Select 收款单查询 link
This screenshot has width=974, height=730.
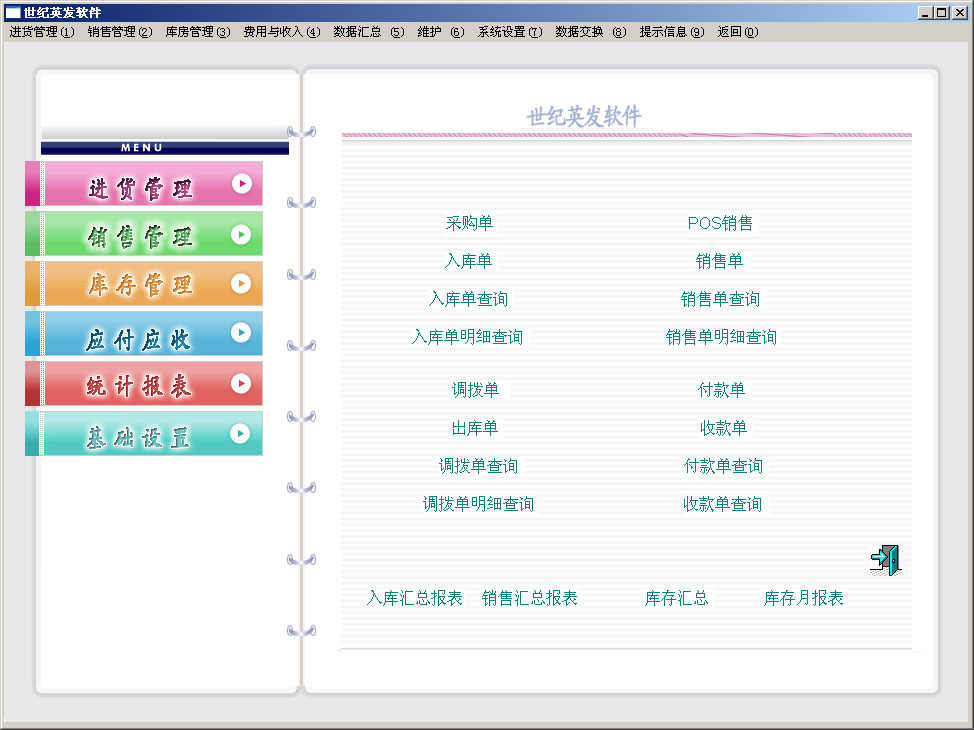tap(722, 504)
